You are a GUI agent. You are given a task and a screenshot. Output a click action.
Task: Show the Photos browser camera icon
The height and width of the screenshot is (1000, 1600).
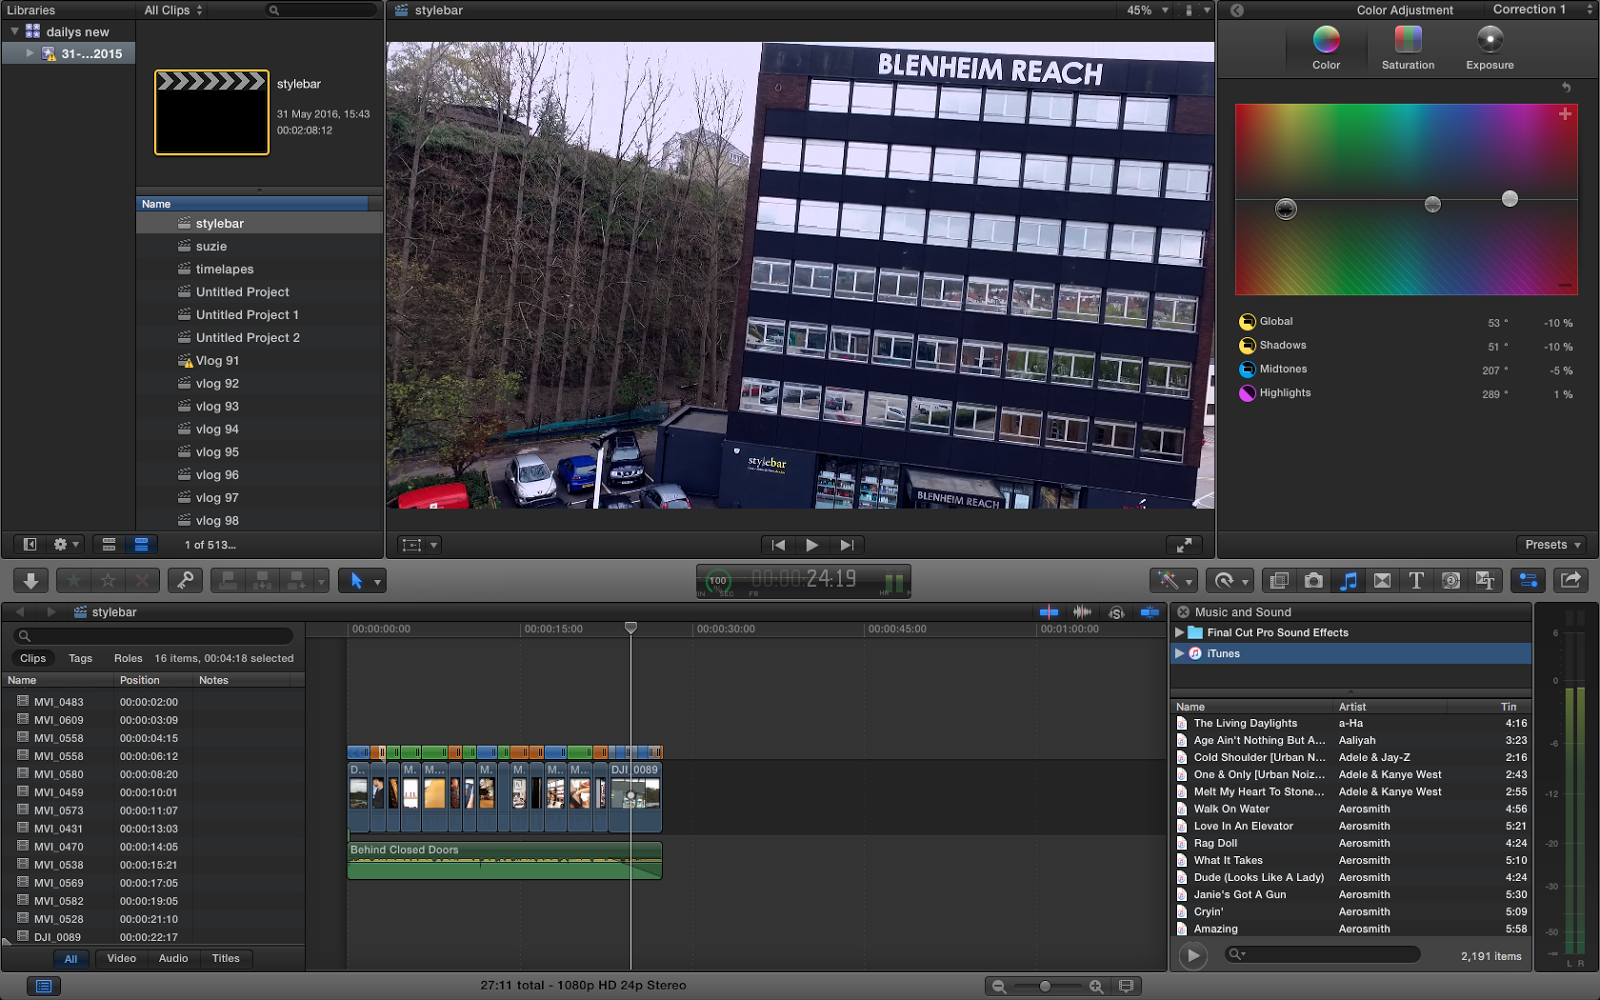point(1314,581)
